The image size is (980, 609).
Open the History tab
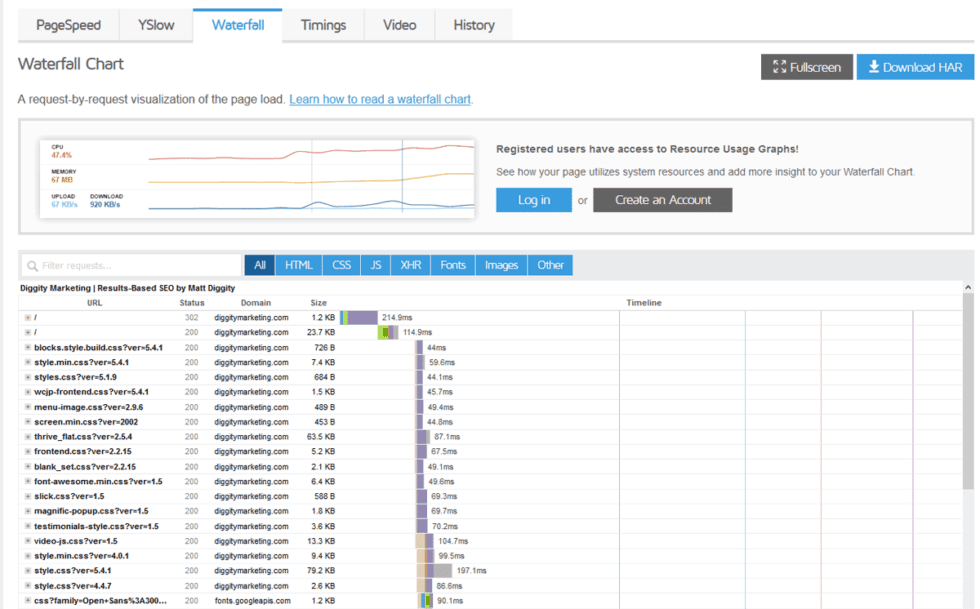point(473,25)
